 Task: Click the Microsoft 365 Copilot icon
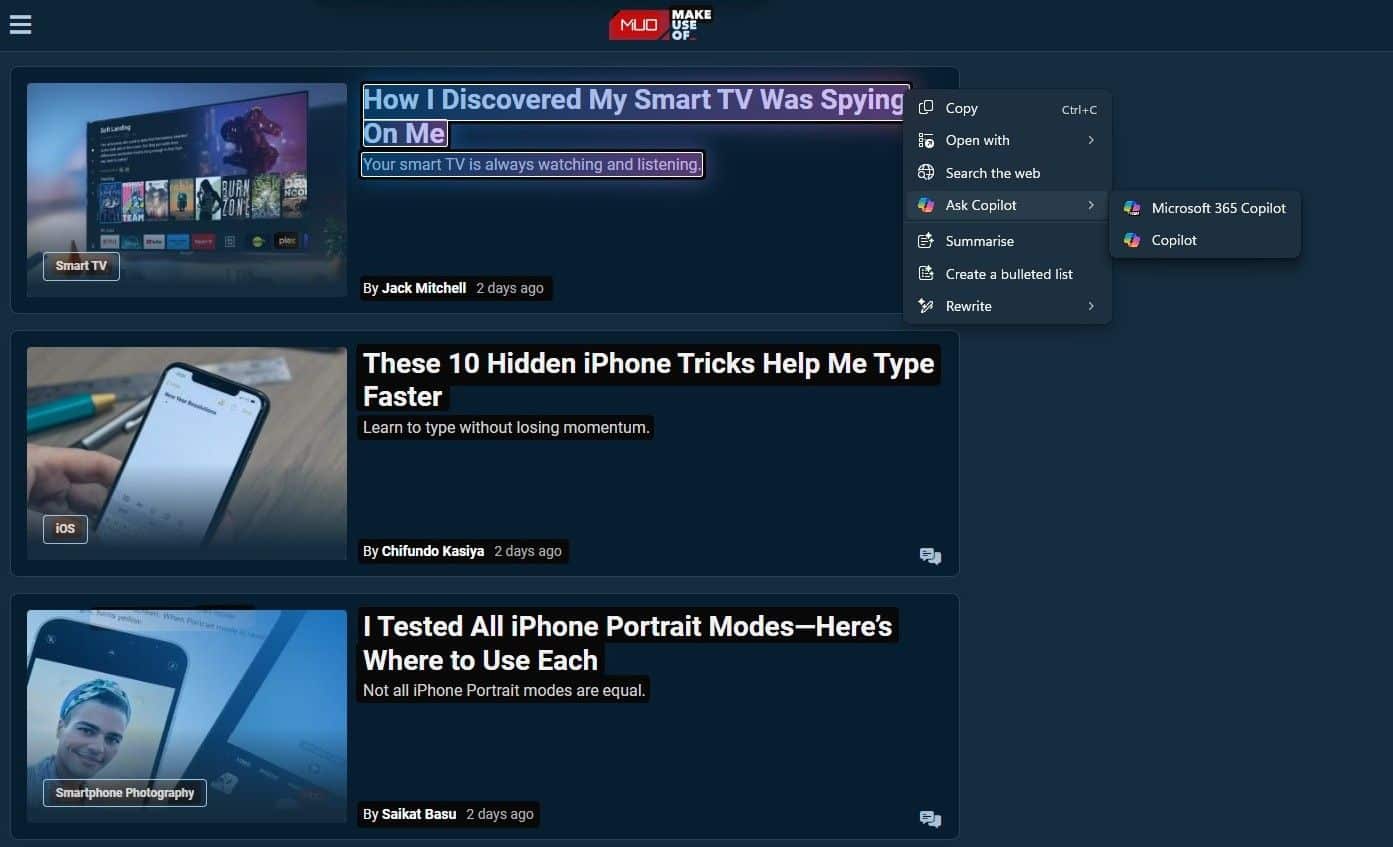(x=1132, y=208)
